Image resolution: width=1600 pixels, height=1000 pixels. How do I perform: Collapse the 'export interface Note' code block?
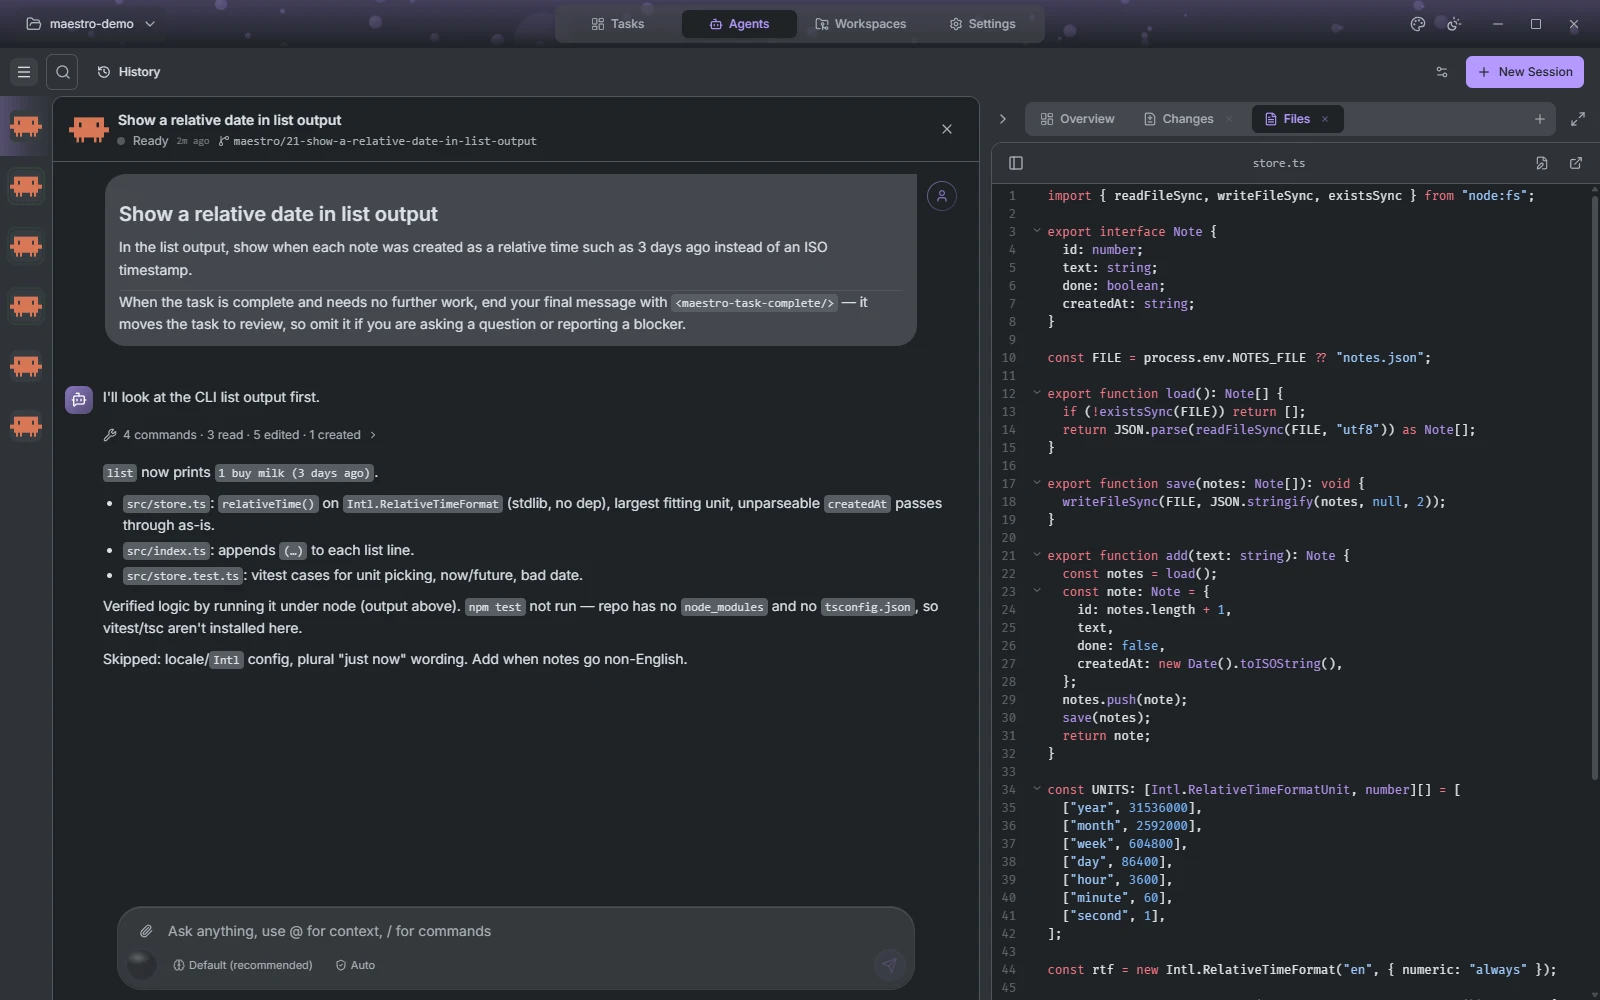pos(1037,231)
